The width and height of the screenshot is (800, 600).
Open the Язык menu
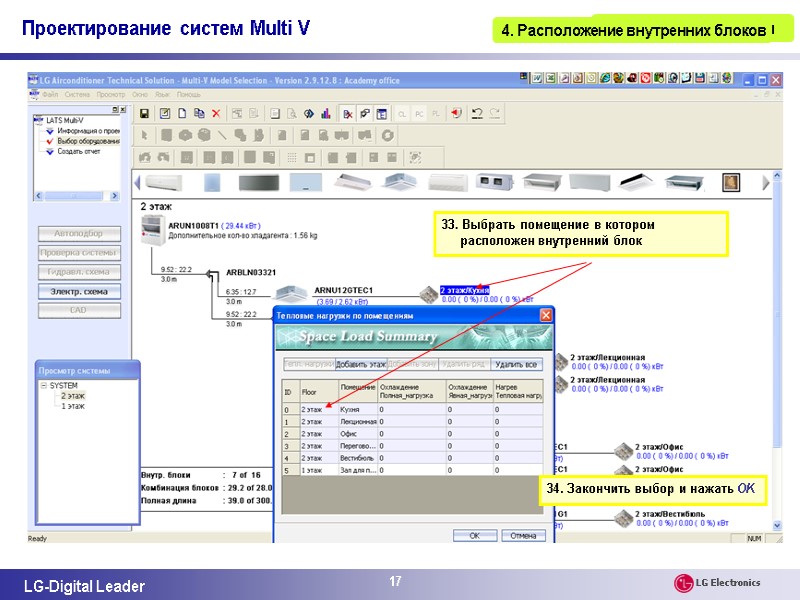(x=162, y=94)
